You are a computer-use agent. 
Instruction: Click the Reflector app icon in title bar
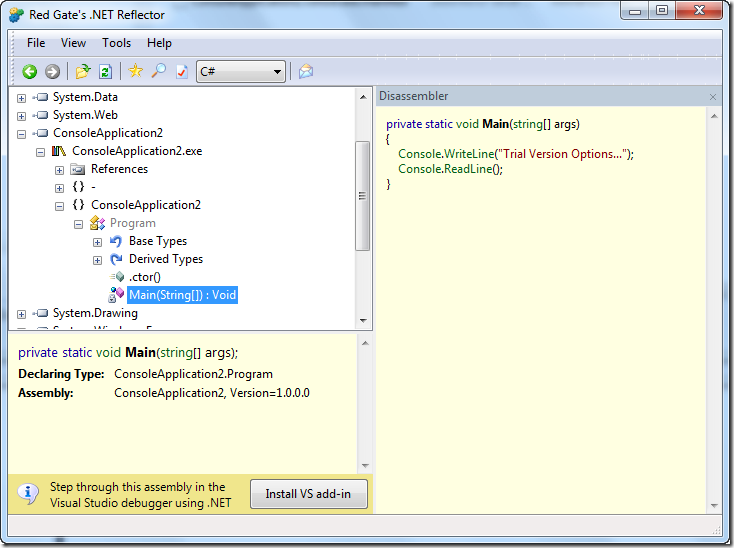[x=16, y=15]
